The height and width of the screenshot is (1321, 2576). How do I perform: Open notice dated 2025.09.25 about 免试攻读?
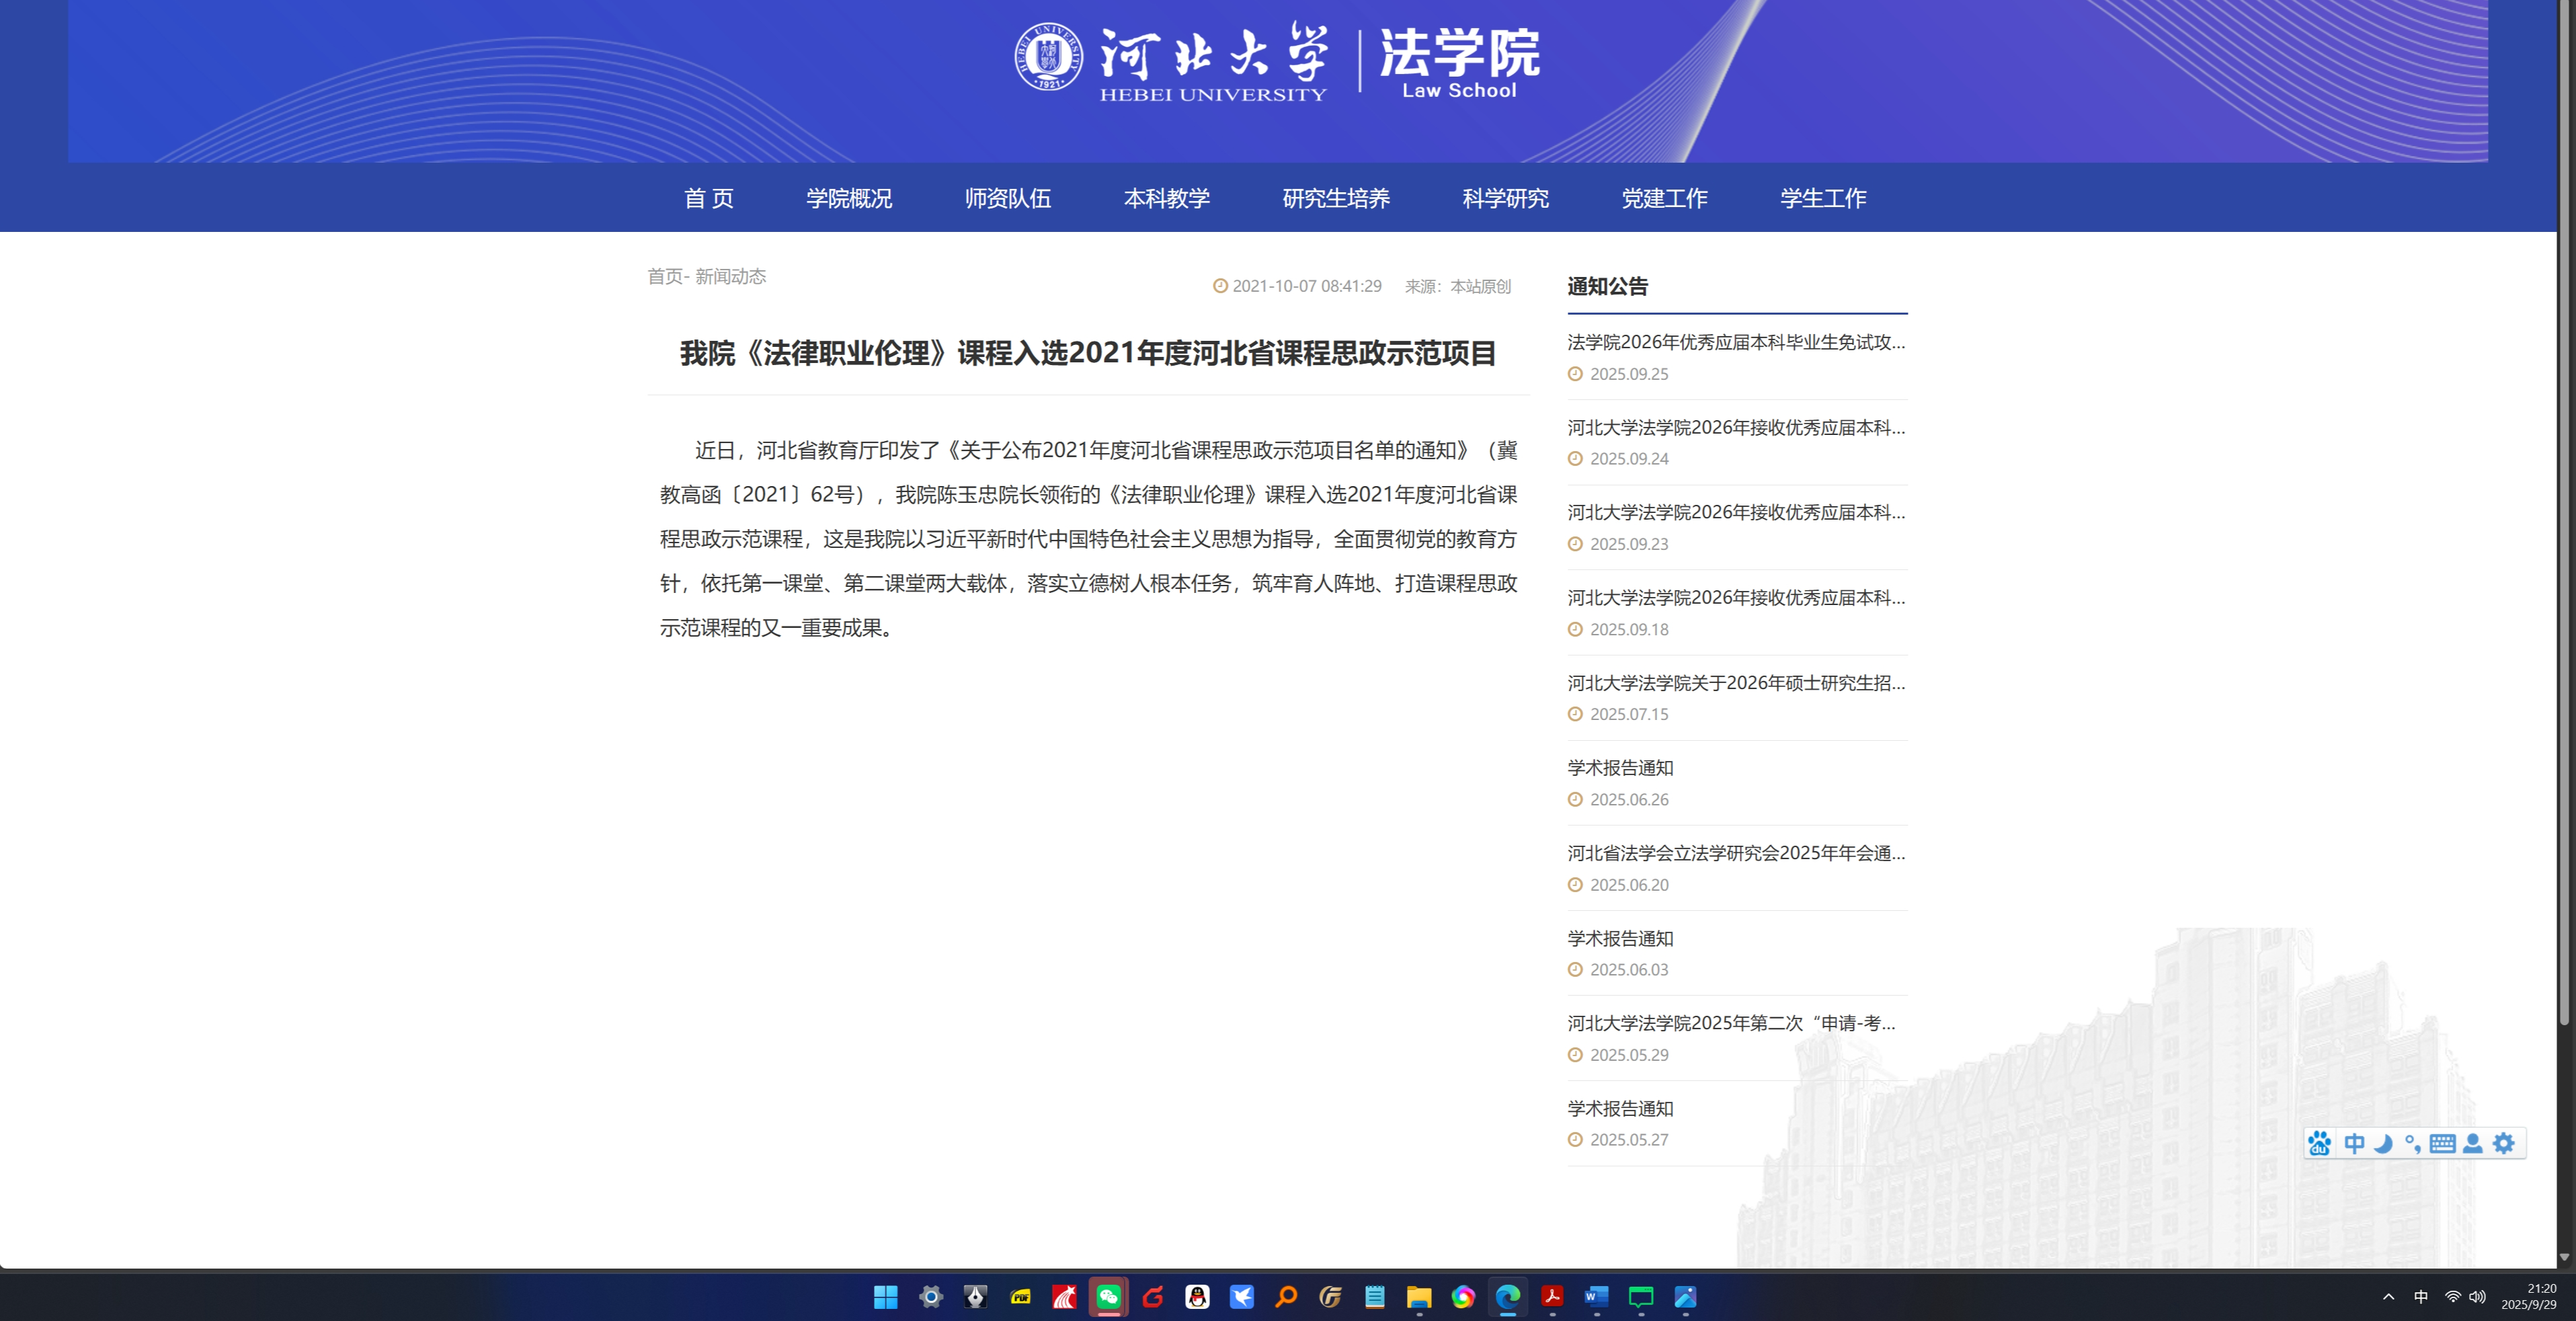pyautogui.click(x=1735, y=342)
